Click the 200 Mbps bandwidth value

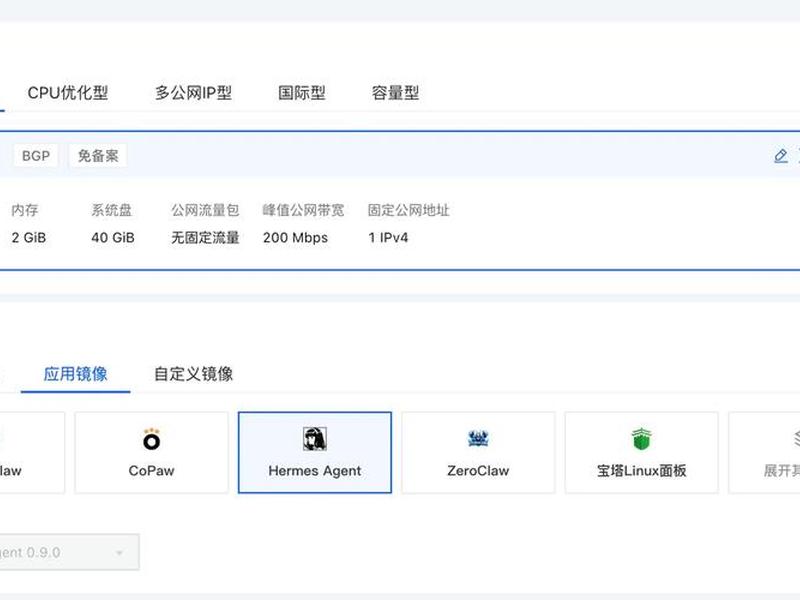click(x=295, y=238)
